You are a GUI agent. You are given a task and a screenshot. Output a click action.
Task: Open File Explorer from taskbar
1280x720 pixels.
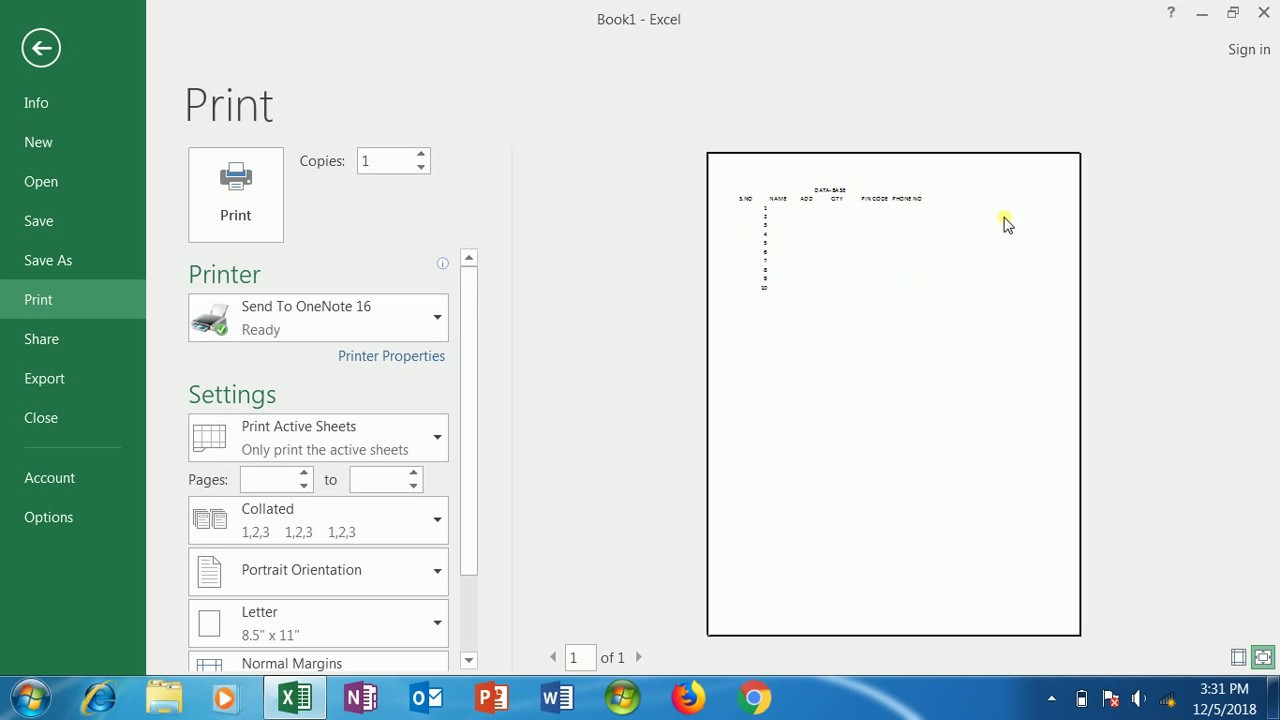tap(164, 697)
